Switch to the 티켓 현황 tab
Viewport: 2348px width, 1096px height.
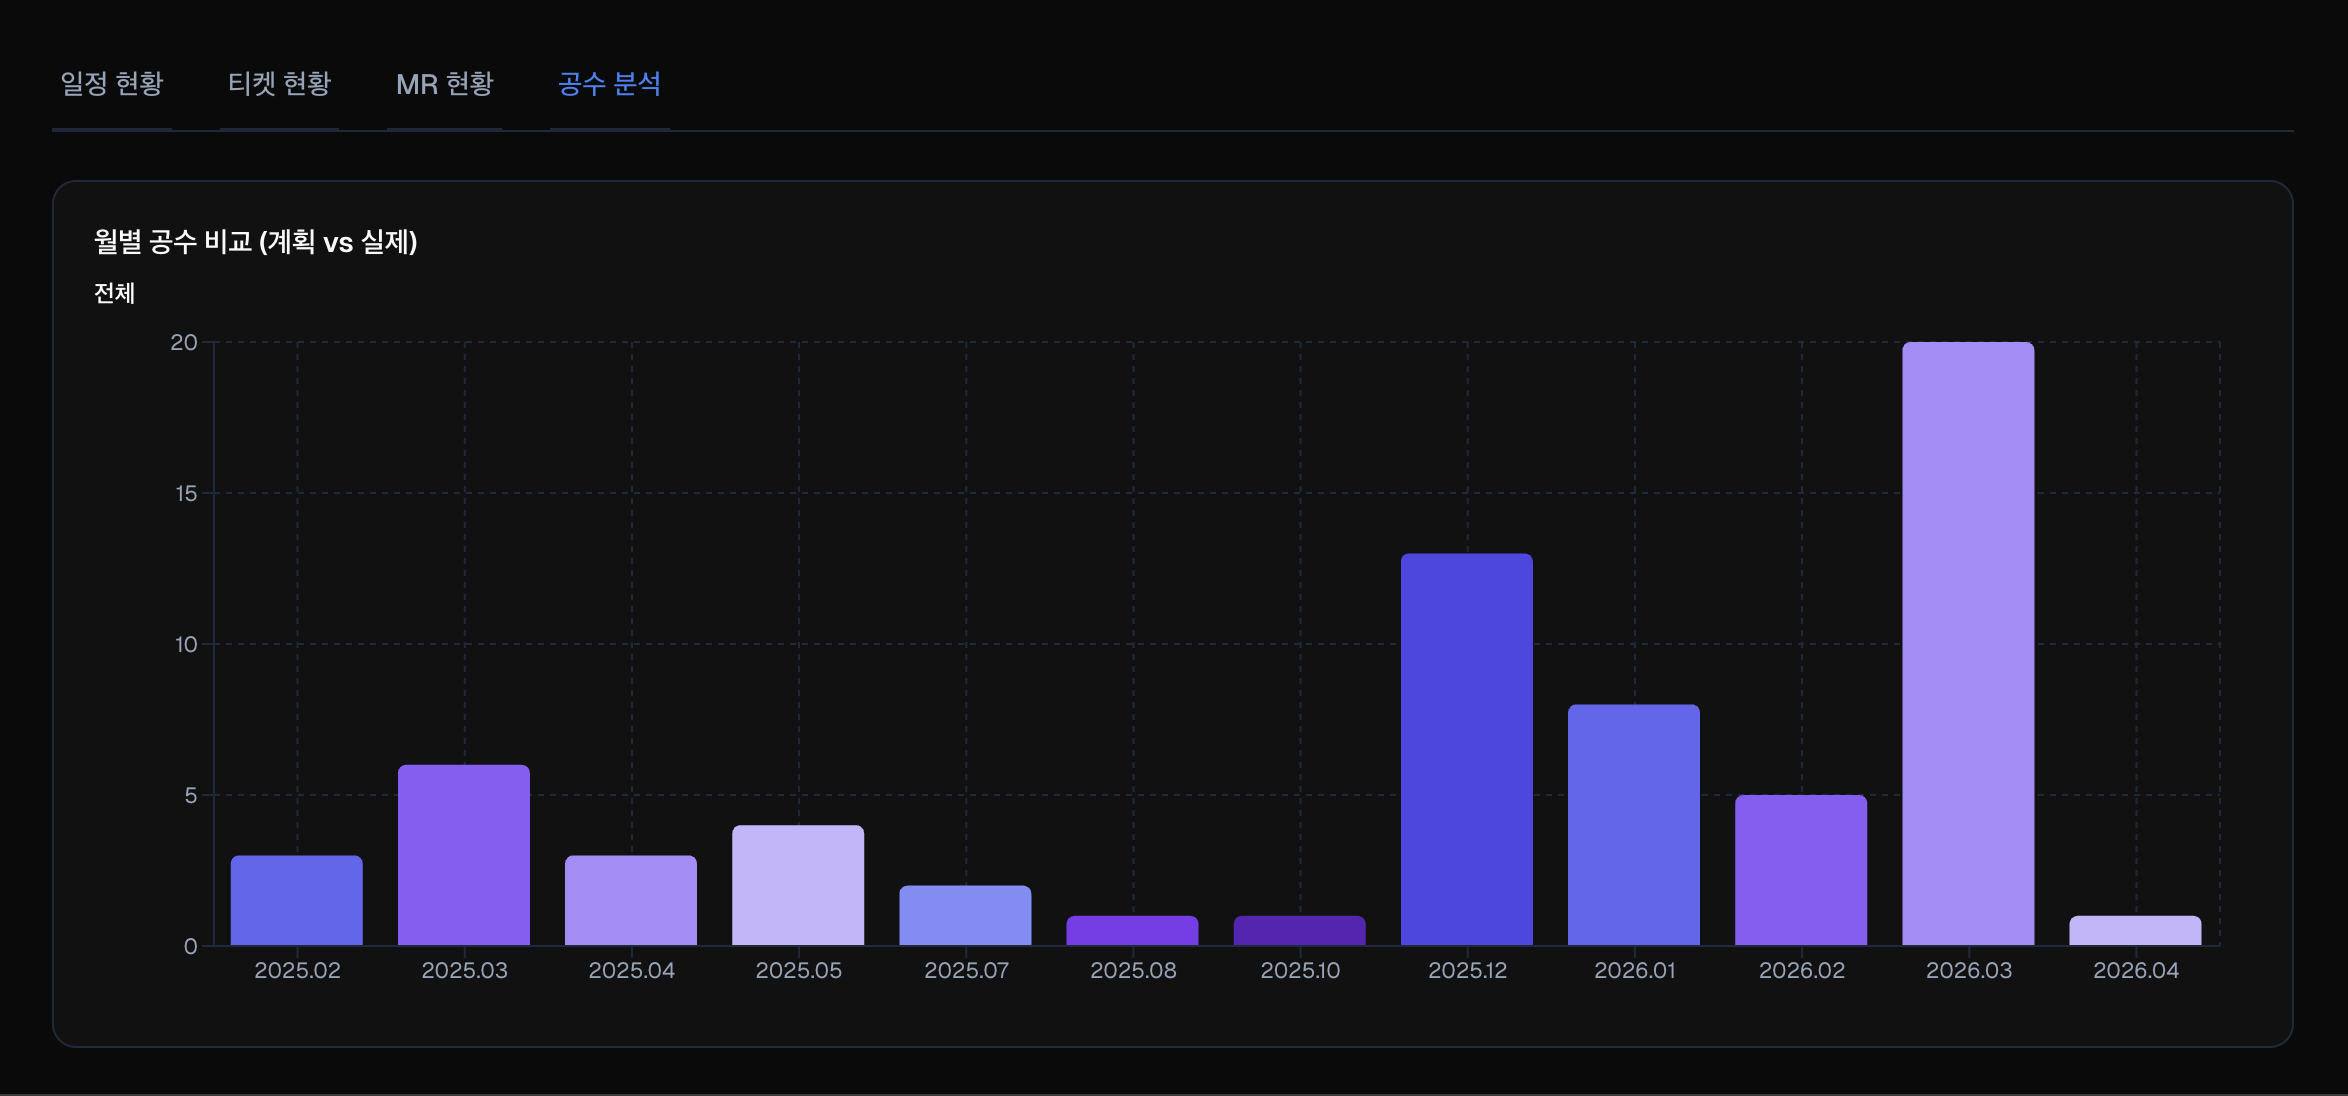279,84
